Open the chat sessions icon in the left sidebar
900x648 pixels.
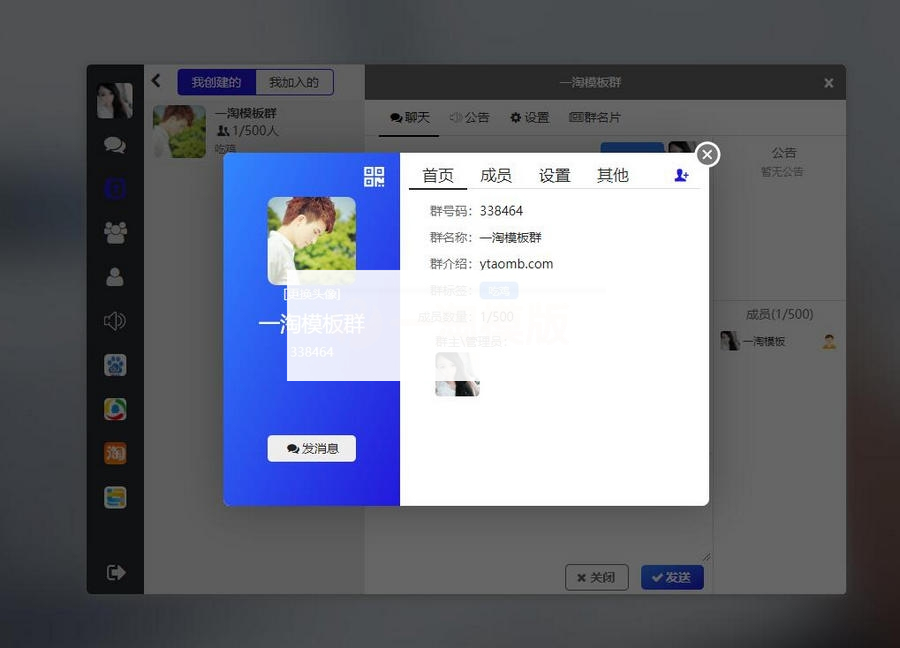[114, 144]
